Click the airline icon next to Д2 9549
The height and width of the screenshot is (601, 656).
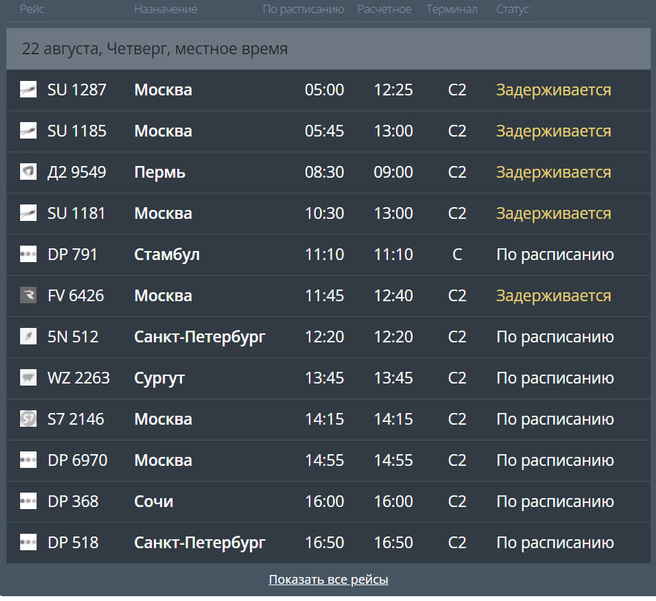pyautogui.click(x=28, y=172)
